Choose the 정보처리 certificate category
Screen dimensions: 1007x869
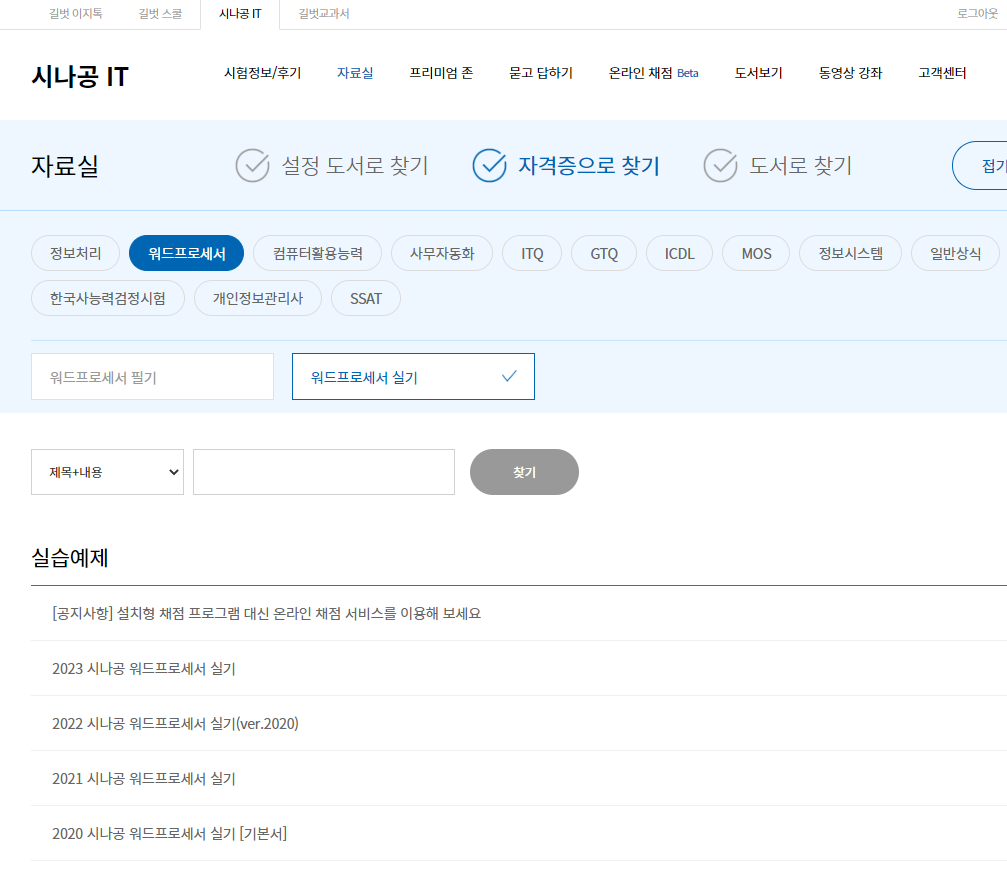coord(75,253)
